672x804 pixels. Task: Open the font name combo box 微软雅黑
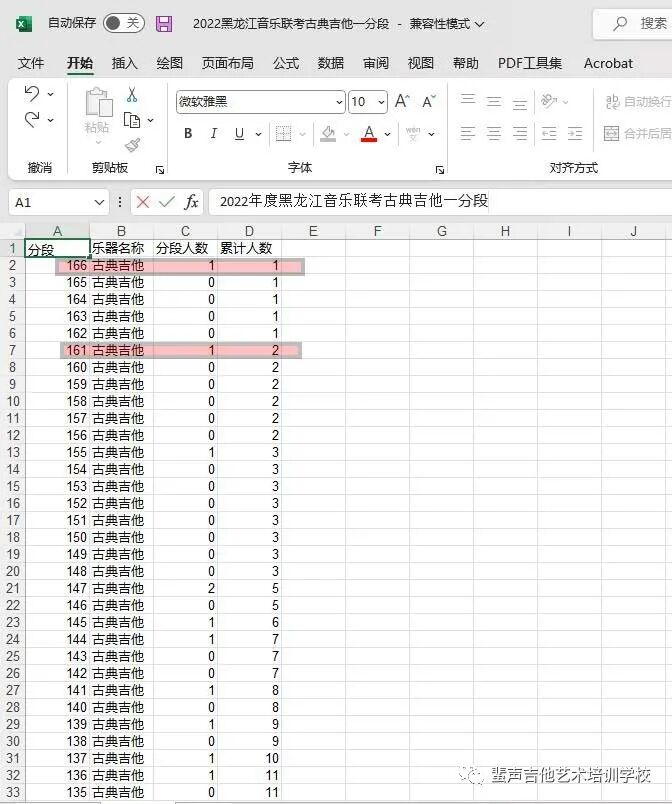click(x=260, y=102)
